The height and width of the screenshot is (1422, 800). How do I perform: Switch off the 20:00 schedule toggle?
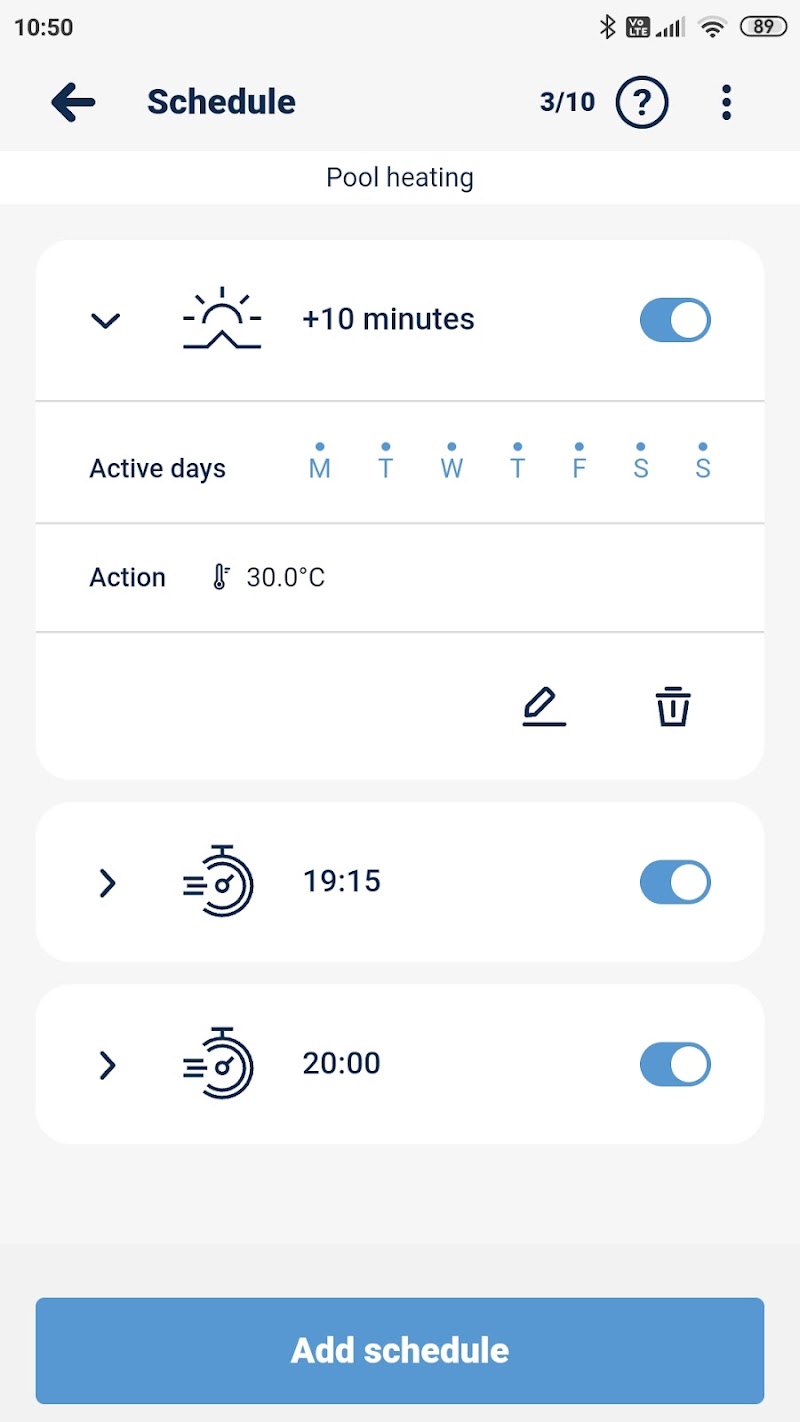(675, 1065)
